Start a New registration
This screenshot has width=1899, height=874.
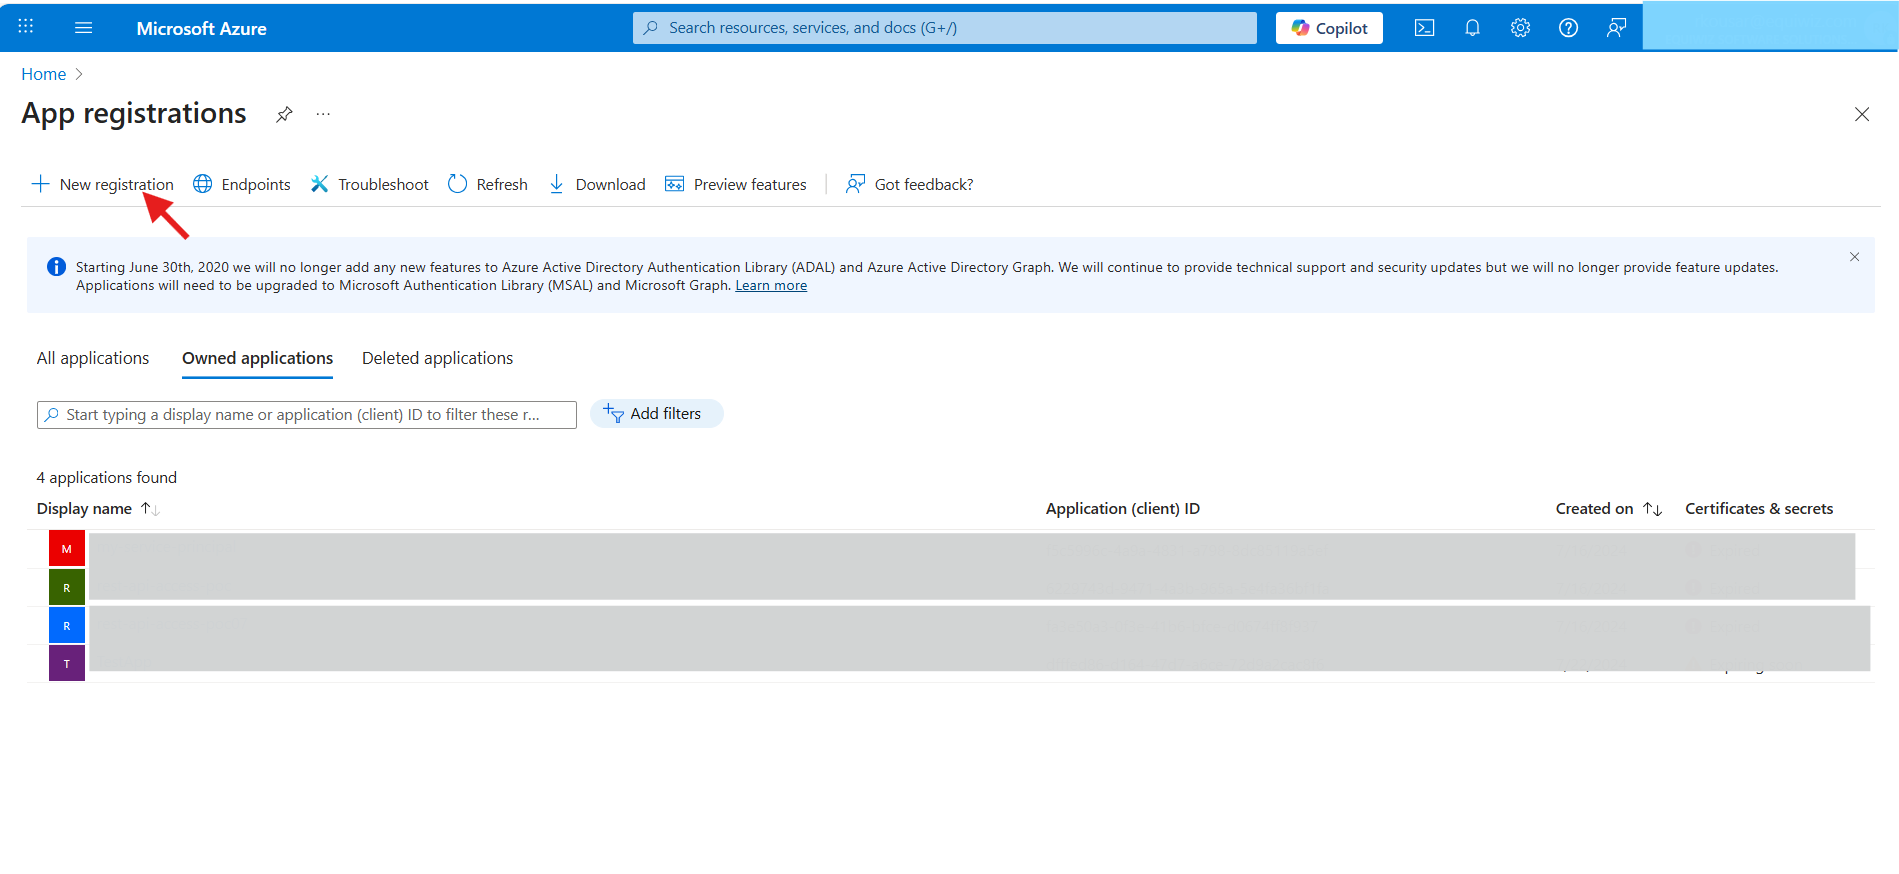point(103,184)
